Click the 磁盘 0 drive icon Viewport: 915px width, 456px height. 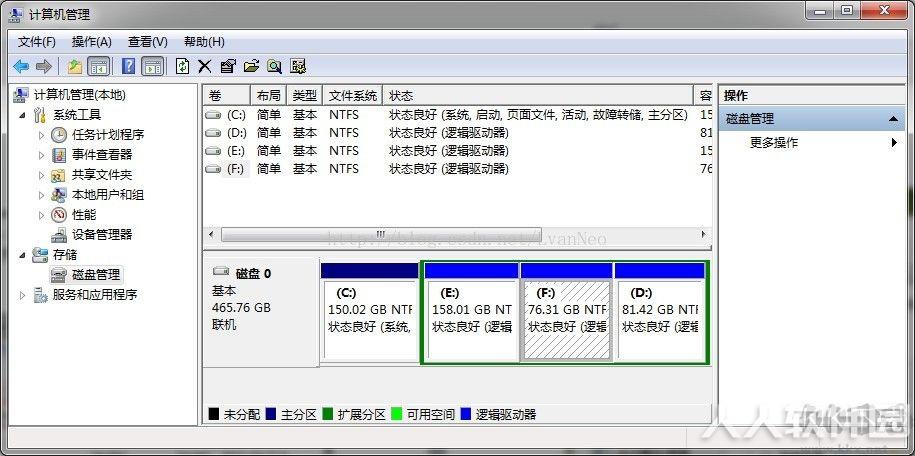(221, 271)
